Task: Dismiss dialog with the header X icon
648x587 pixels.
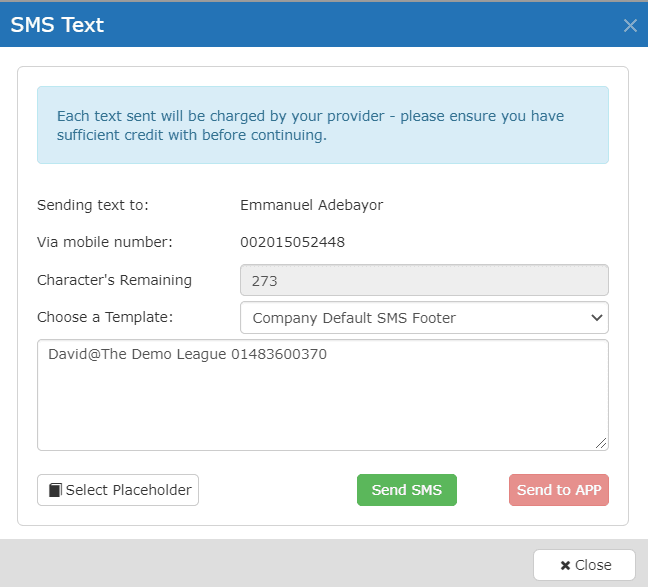Action: (630, 26)
